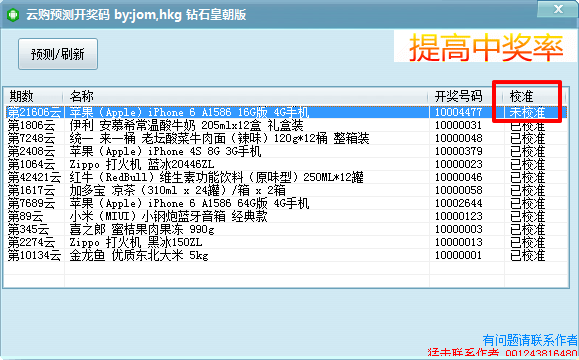The width and height of the screenshot is (579, 360).
Task: Click the iPhone 6 A1586 16G版 product name
Action: click(189, 112)
